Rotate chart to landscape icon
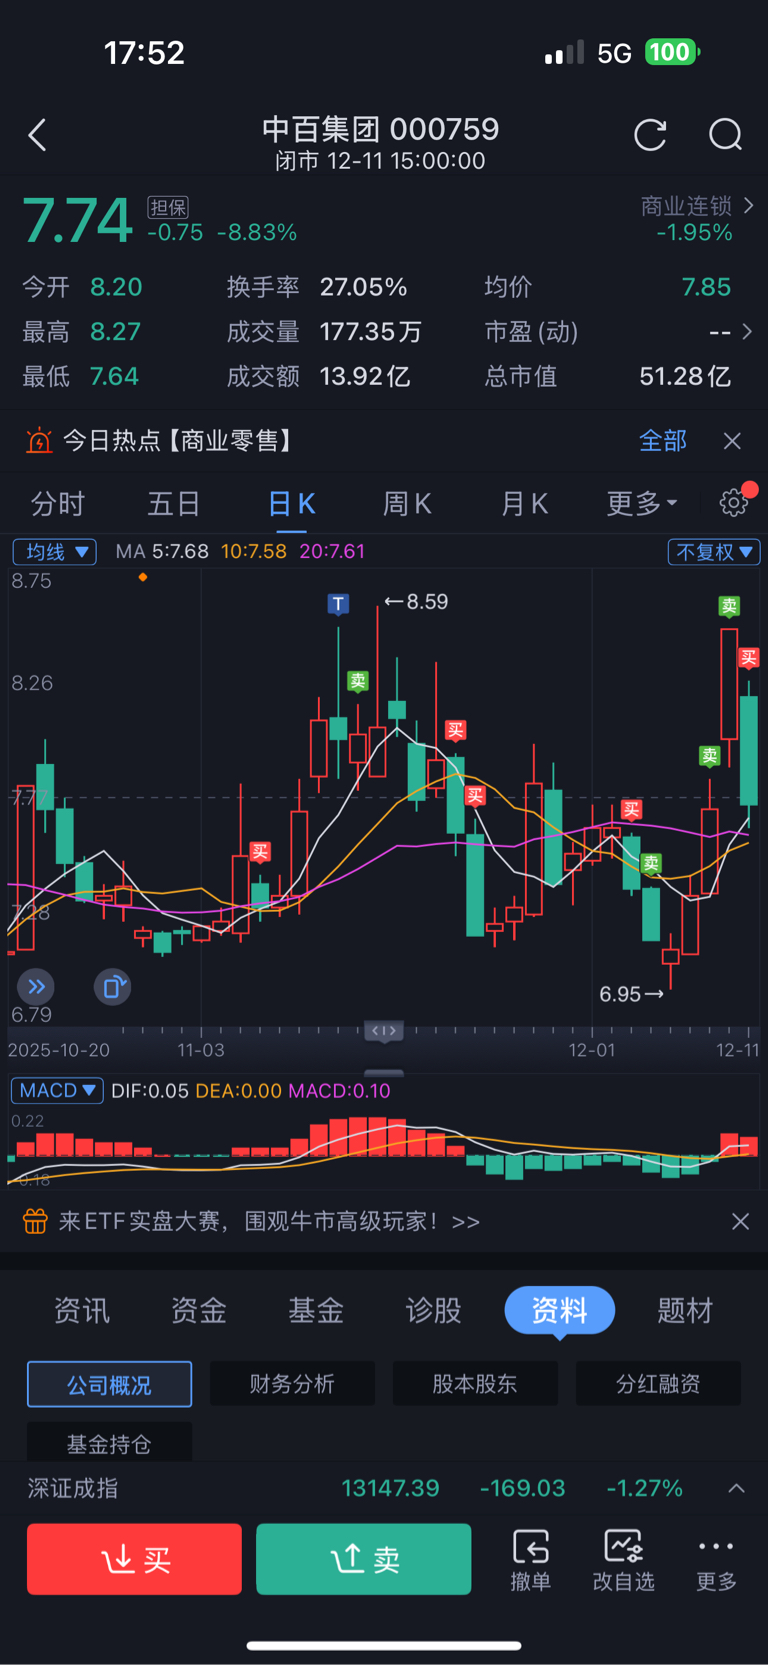The height and width of the screenshot is (1665, 768). point(112,987)
